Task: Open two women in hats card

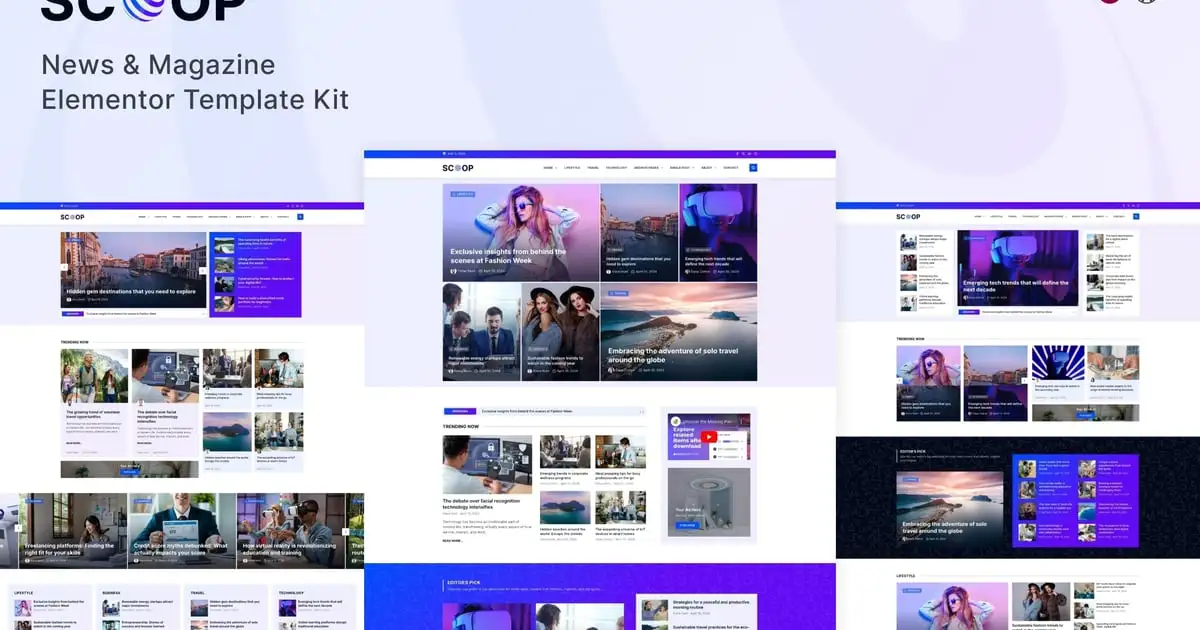Action: 560,331
